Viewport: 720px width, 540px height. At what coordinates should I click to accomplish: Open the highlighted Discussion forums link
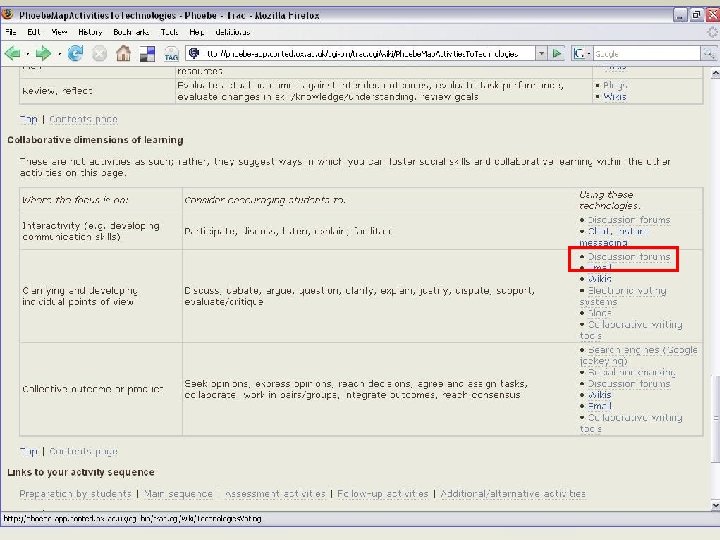pos(628,257)
